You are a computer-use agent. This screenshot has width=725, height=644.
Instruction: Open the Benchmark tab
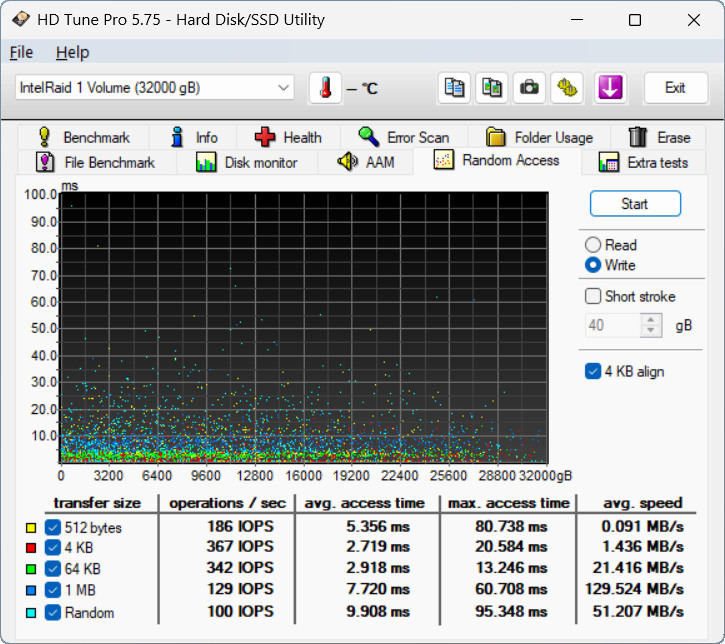84,137
